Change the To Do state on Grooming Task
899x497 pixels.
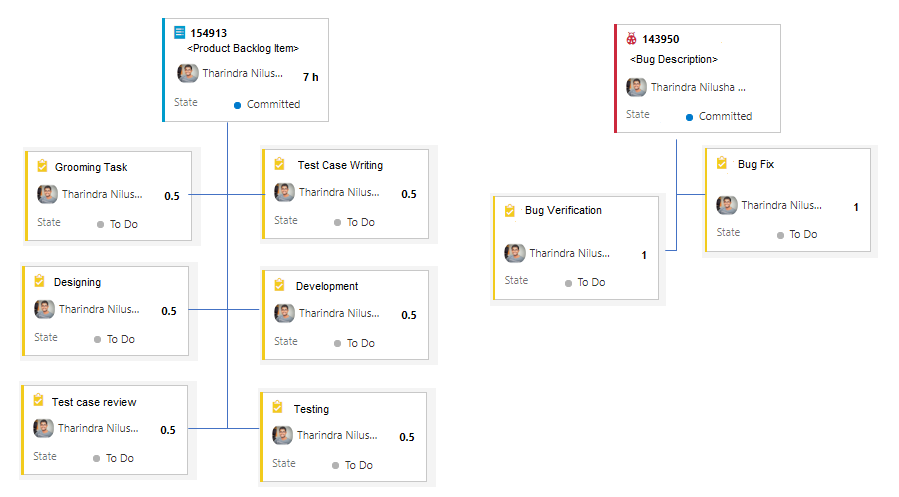[124, 224]
